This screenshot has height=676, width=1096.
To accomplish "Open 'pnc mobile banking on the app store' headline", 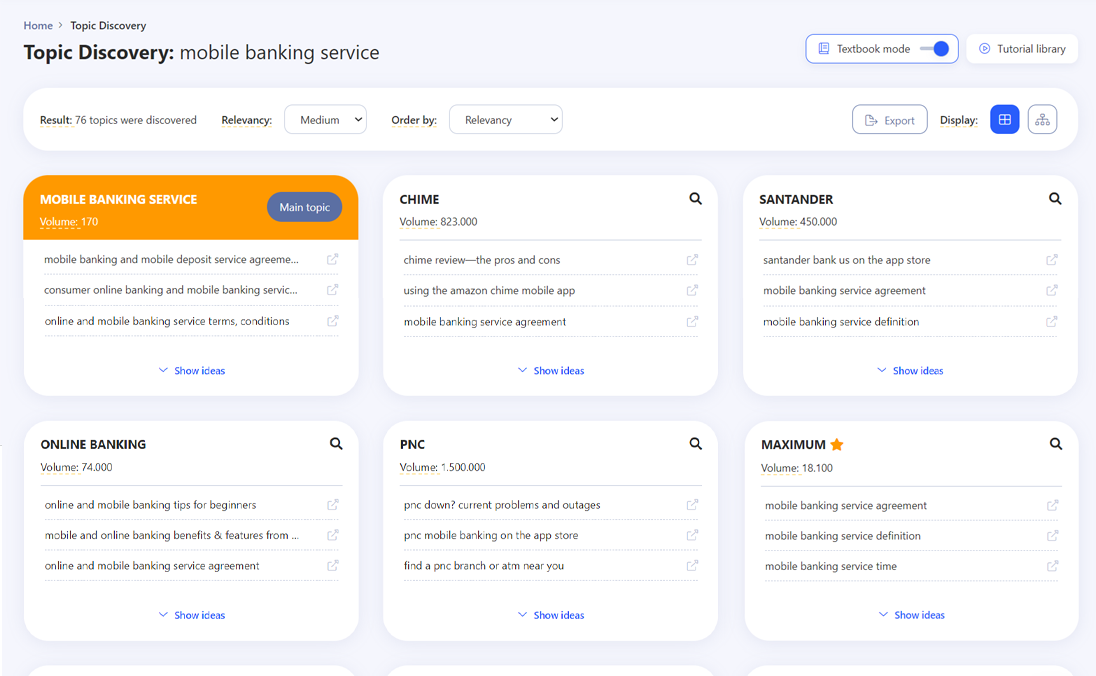I will tap(491, 535).
